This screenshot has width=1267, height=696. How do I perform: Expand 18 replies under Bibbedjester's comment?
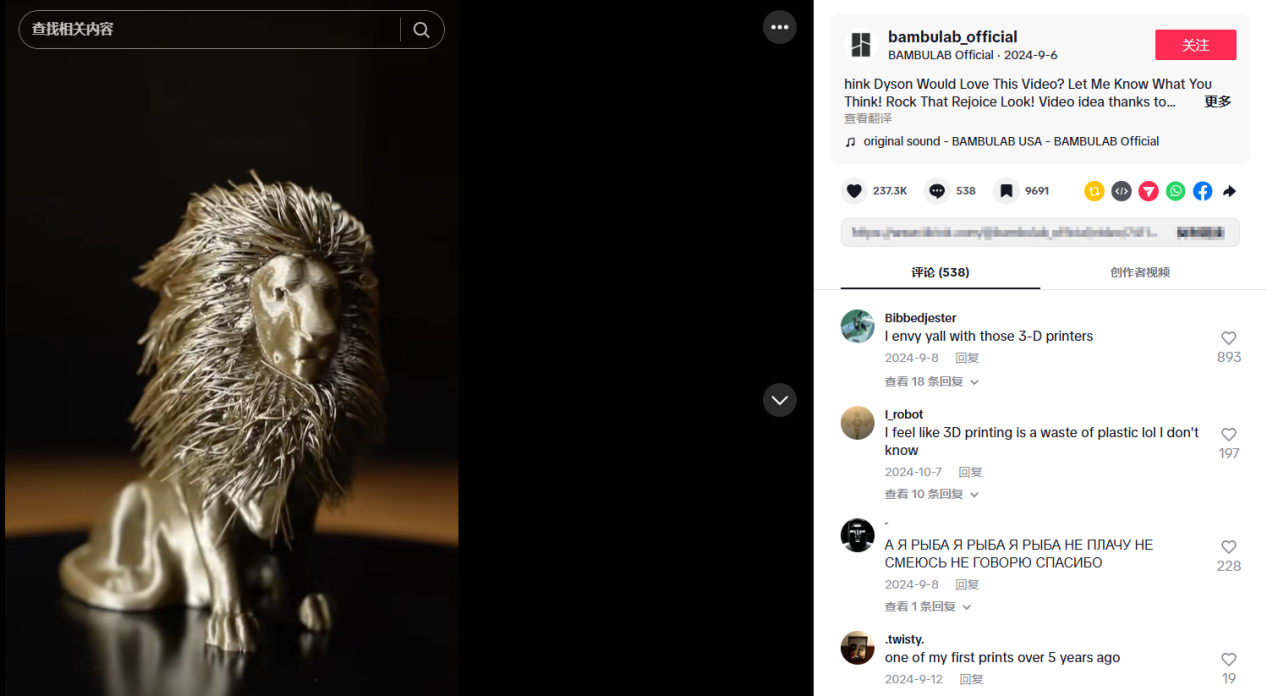(931, 381)
